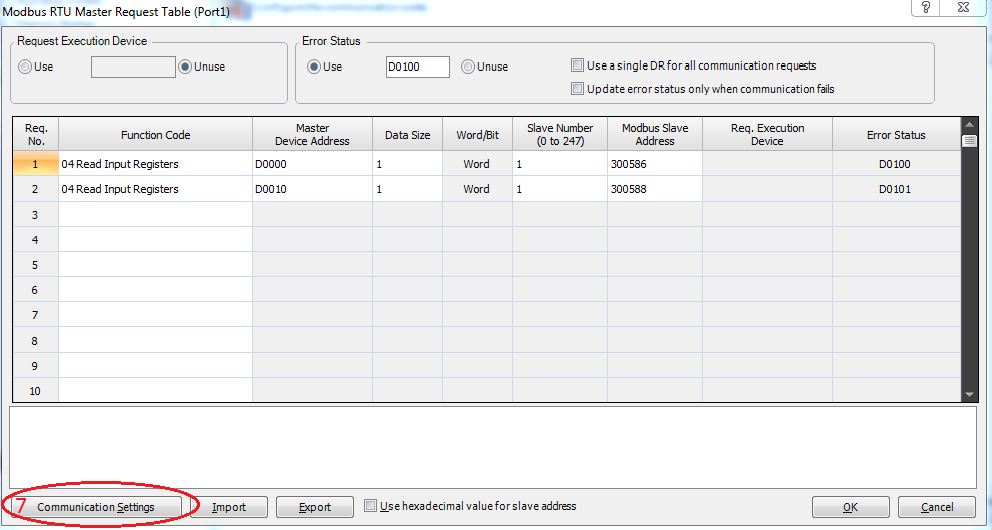Click the Request Execution Device input box

pos(133,67)
